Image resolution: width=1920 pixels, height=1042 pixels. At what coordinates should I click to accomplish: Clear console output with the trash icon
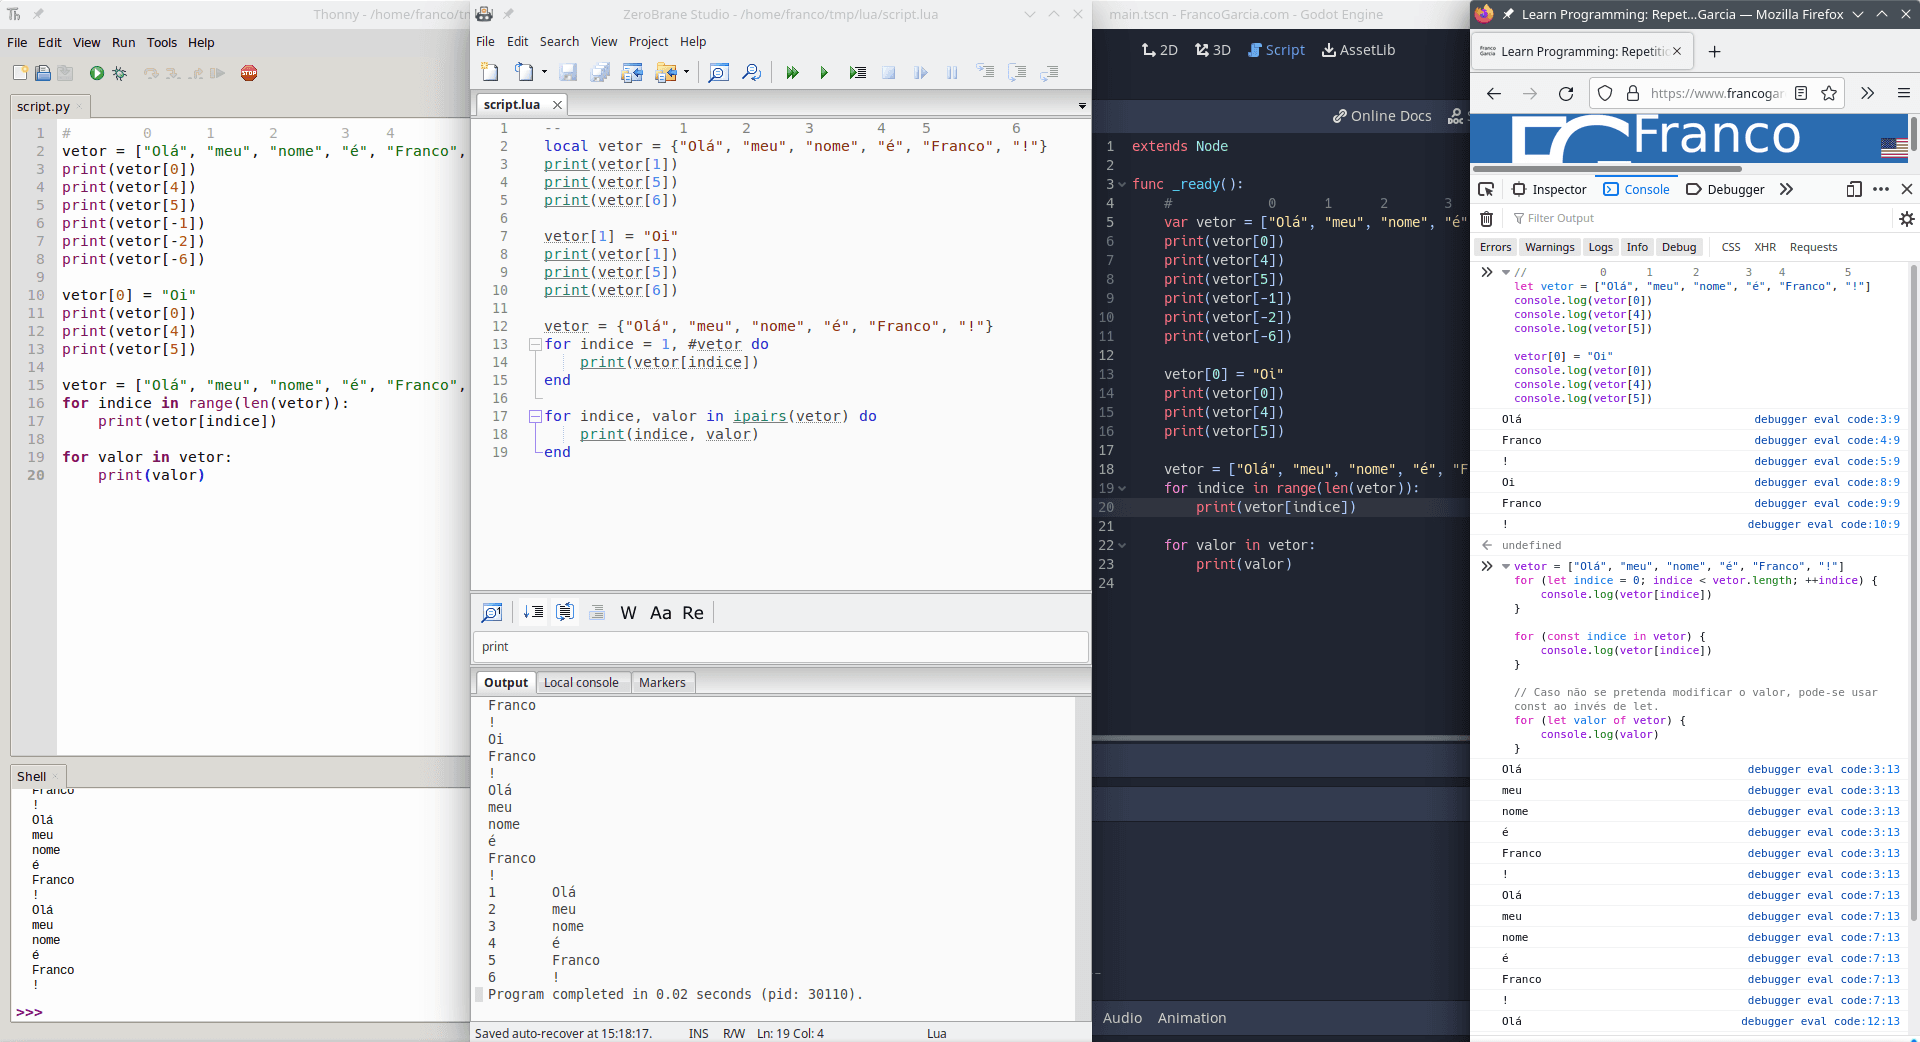point(1487,219)
